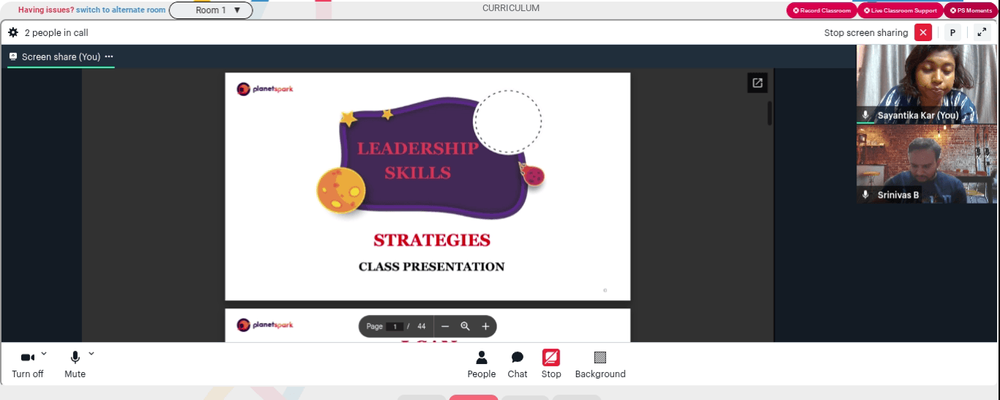Select the Screen share (You) tab
Viewport: 1000px width, 400px height.
click(x=61, y=57)
